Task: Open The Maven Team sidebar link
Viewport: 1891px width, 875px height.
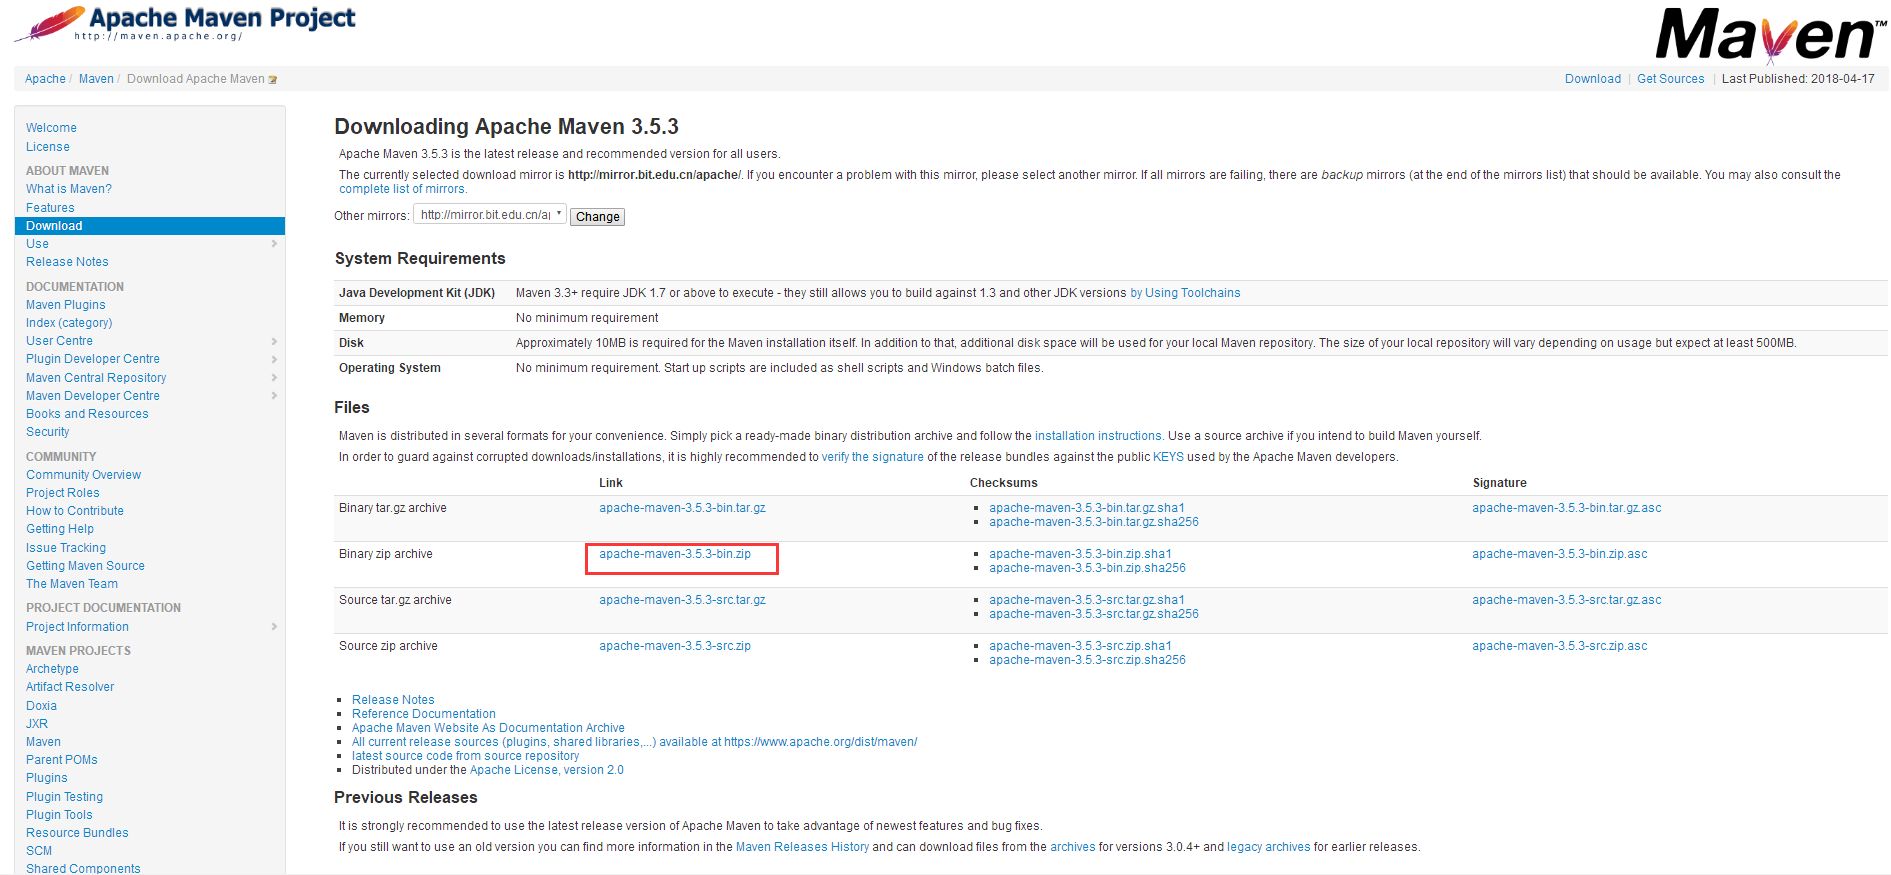Action: click(72, 584)
